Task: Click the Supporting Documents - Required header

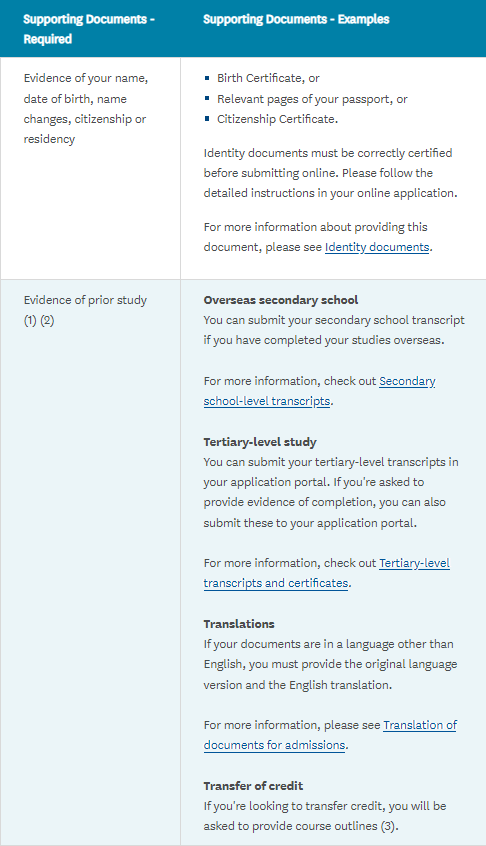Action: 89,29
